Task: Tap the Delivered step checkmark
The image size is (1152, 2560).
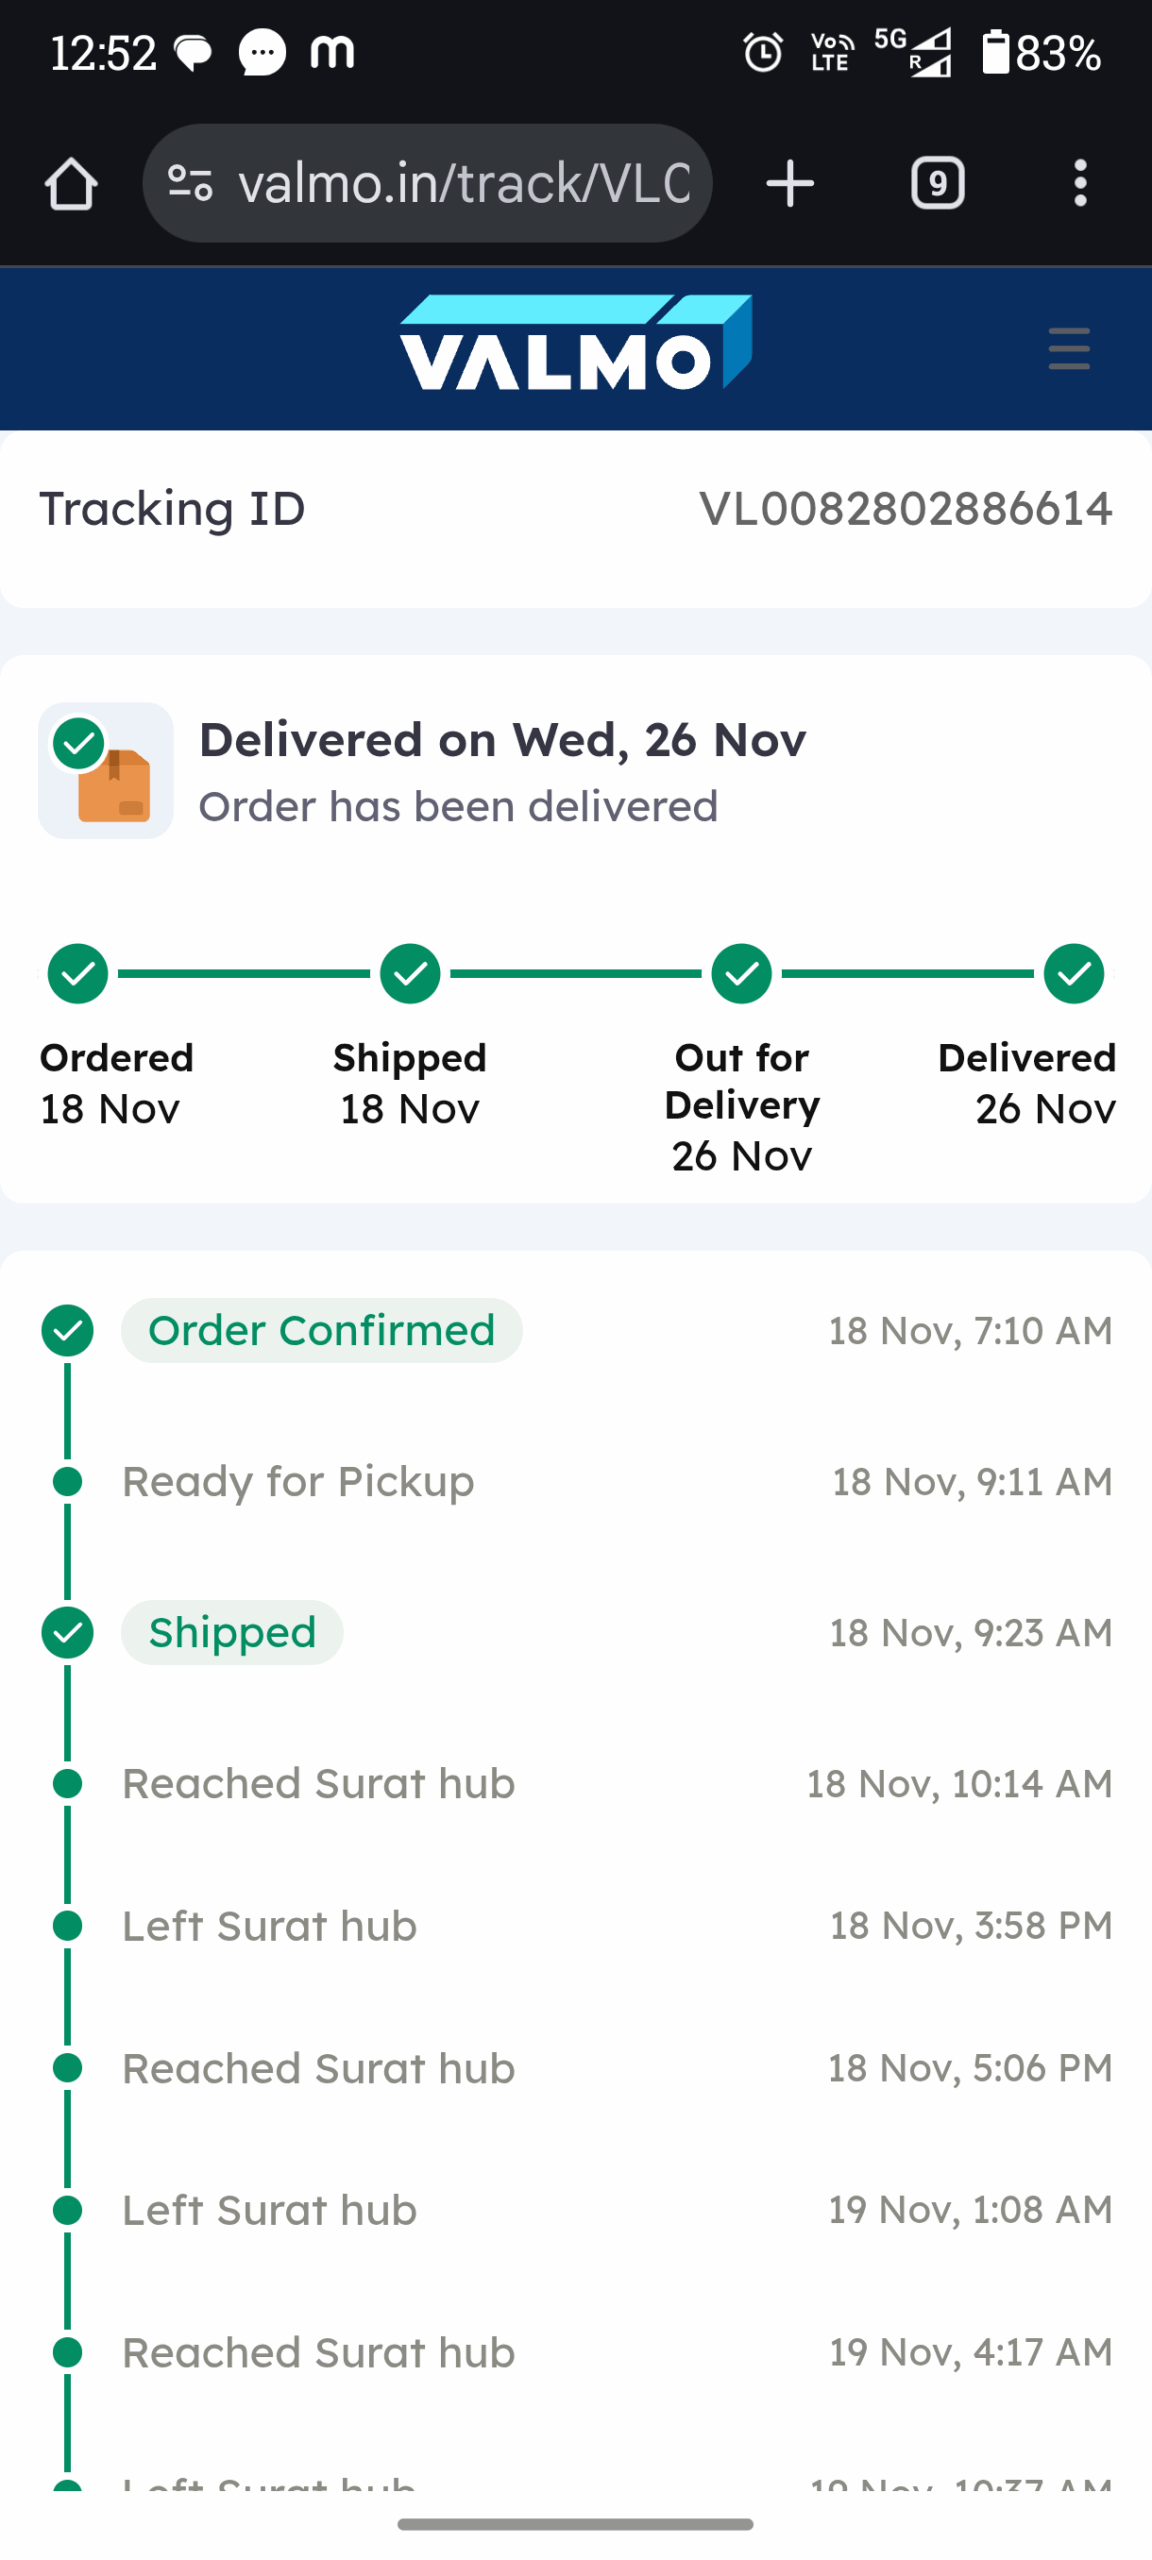Action: [x=1074, y=973]
